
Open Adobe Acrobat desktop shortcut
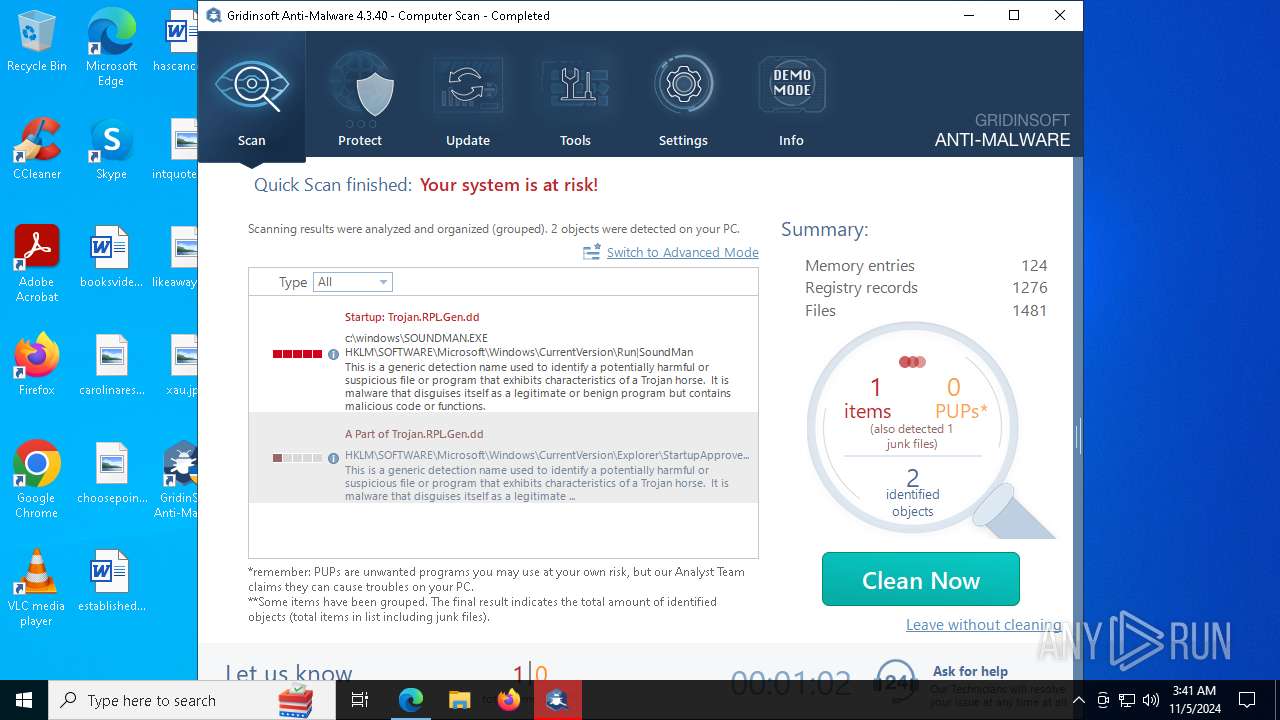[37, 264]
